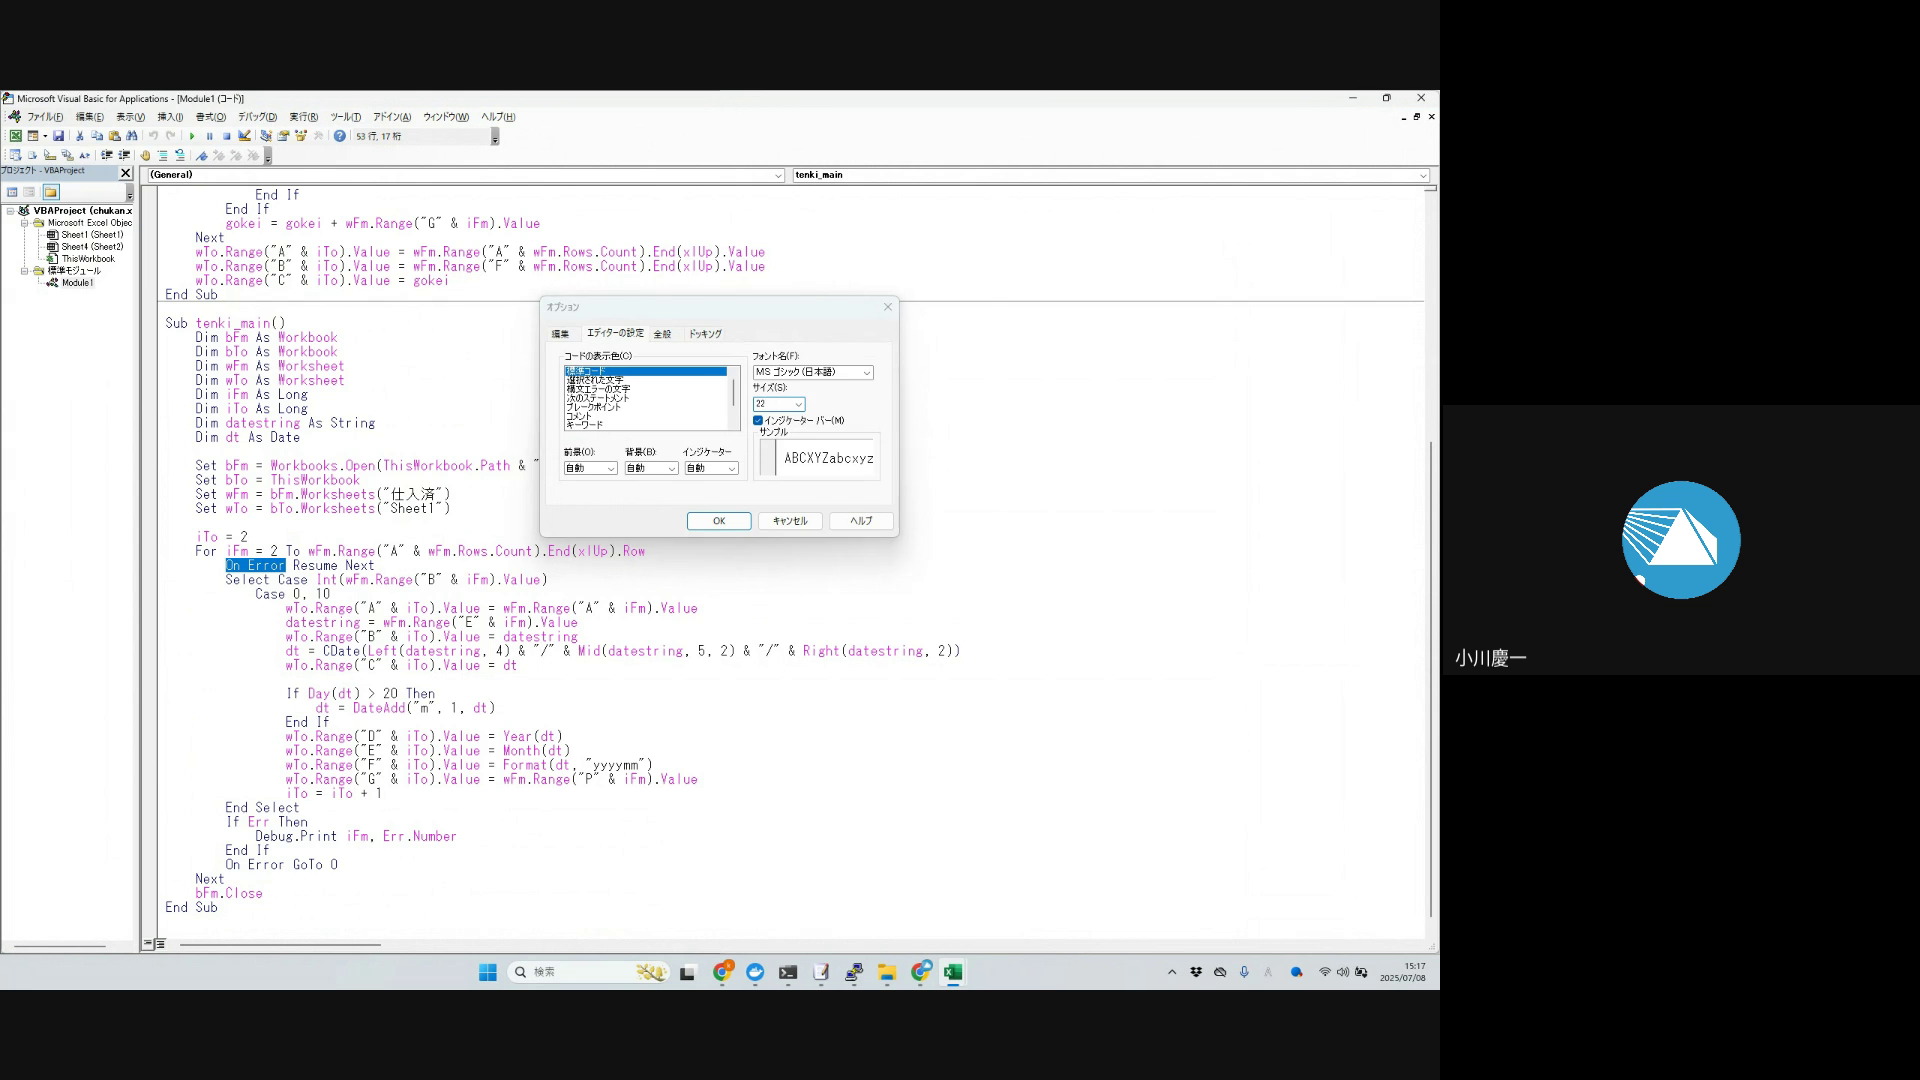1920x1080 pixels.
Task: Click the Save floppy disk icon
Action: click(59, 136)
